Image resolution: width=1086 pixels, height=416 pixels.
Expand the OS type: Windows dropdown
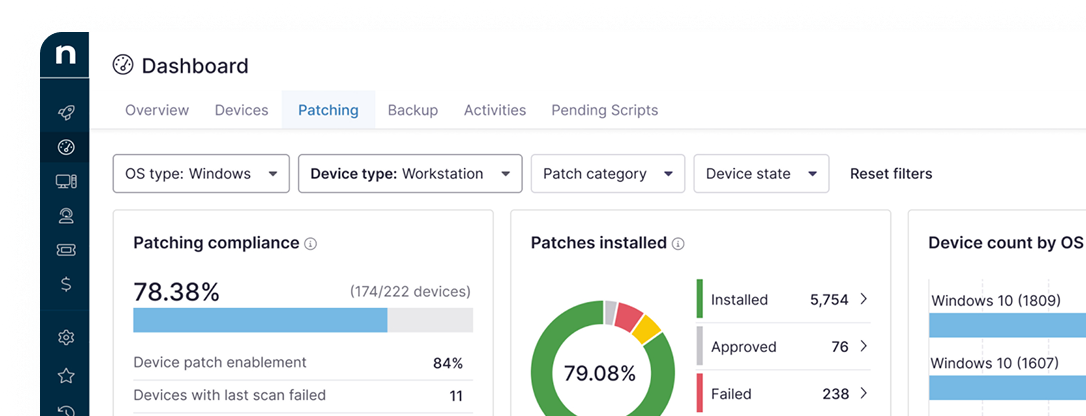201,174
